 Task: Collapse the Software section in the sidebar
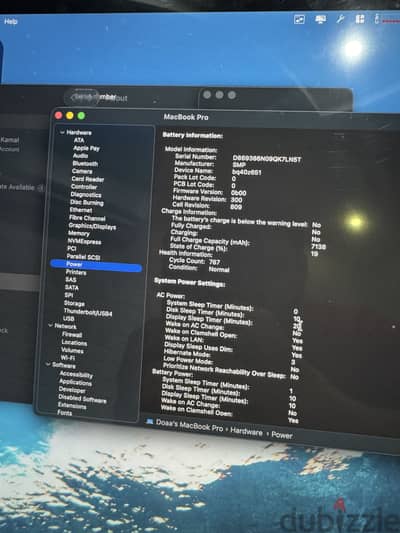click(x=48, y=364)
